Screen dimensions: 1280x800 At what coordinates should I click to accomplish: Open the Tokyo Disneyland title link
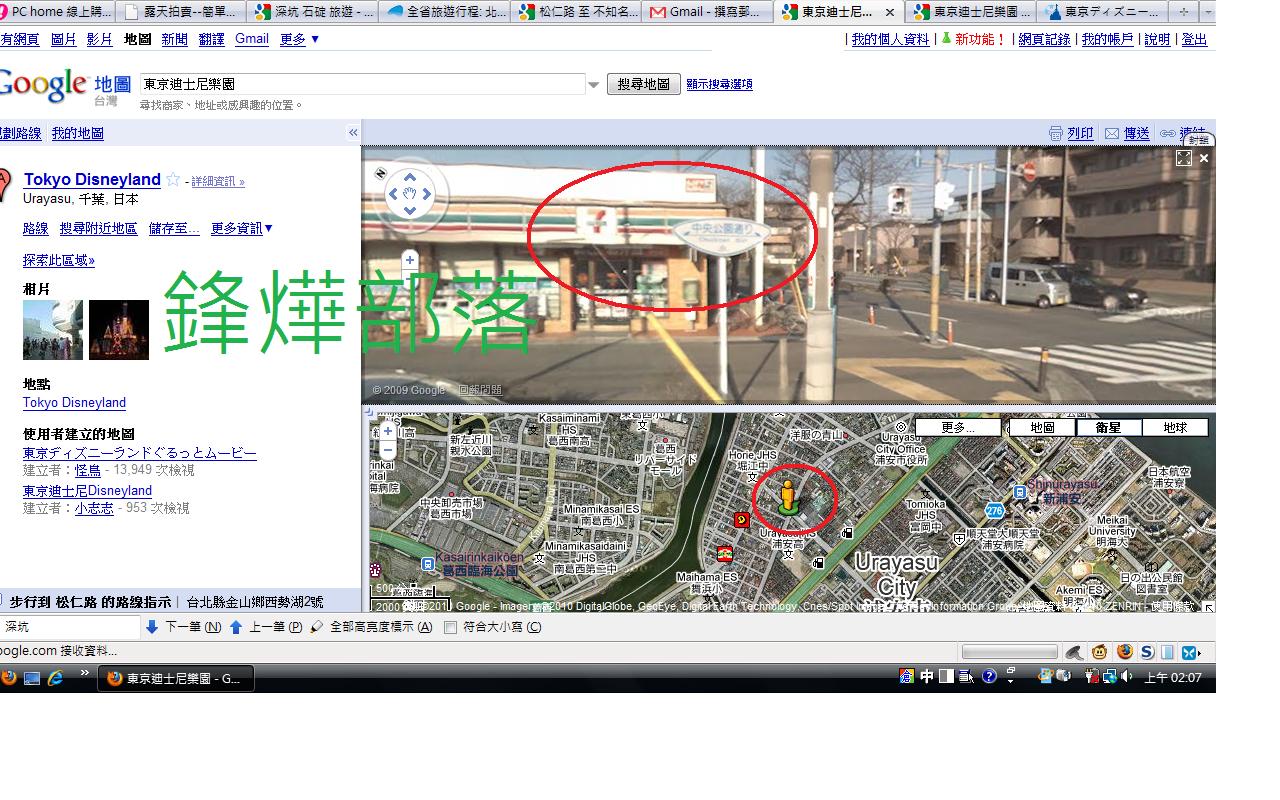[x=92, y=179]
